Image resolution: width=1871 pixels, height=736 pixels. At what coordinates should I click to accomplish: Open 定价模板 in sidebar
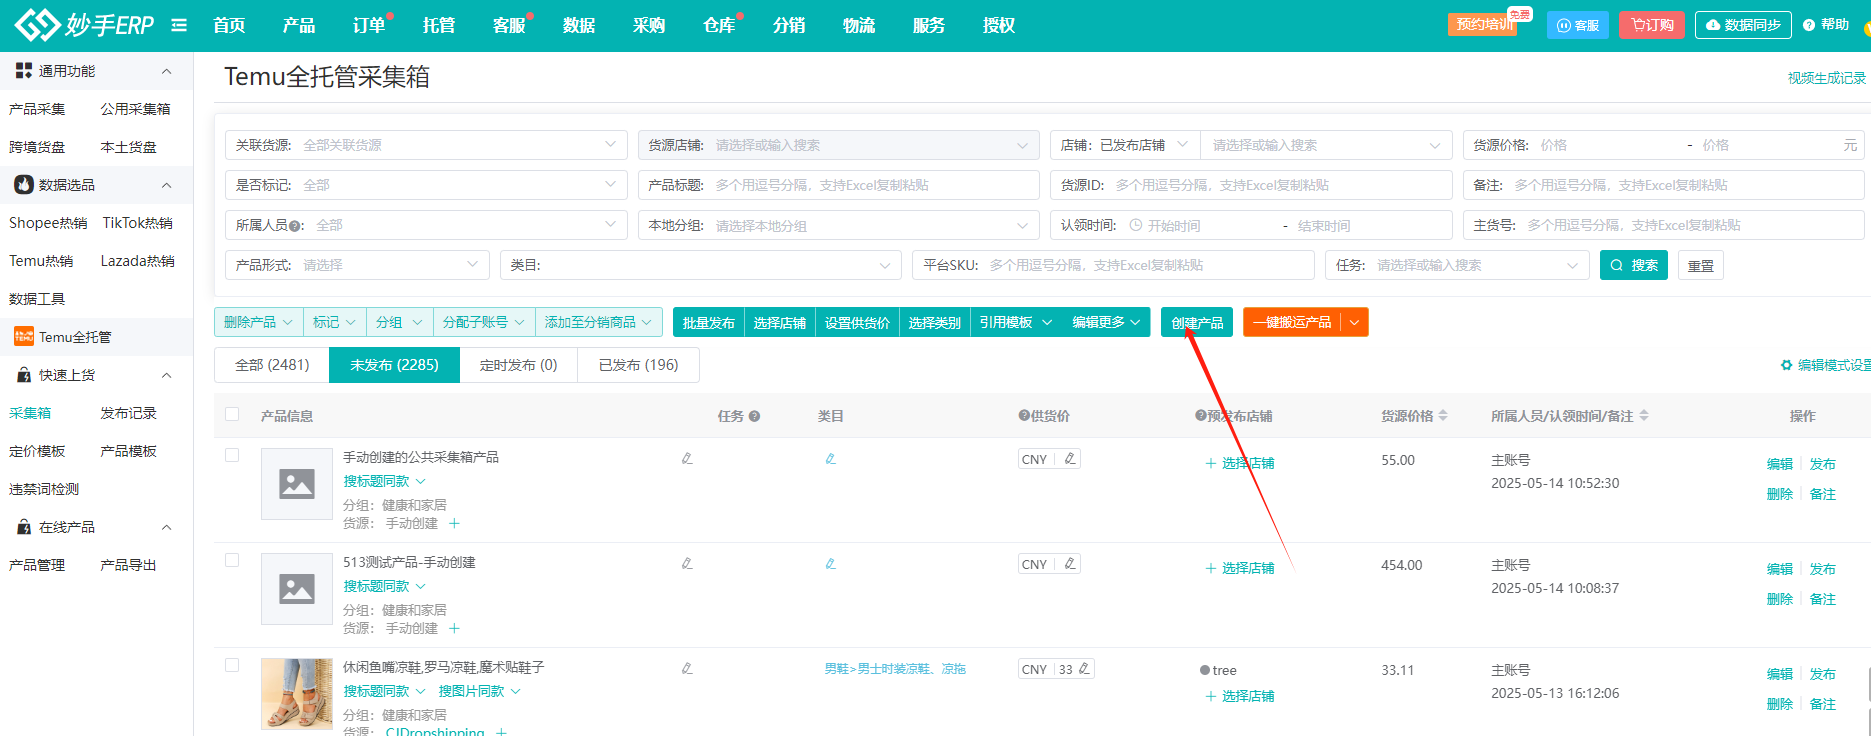pyautogui.click(x=37, y=451)
